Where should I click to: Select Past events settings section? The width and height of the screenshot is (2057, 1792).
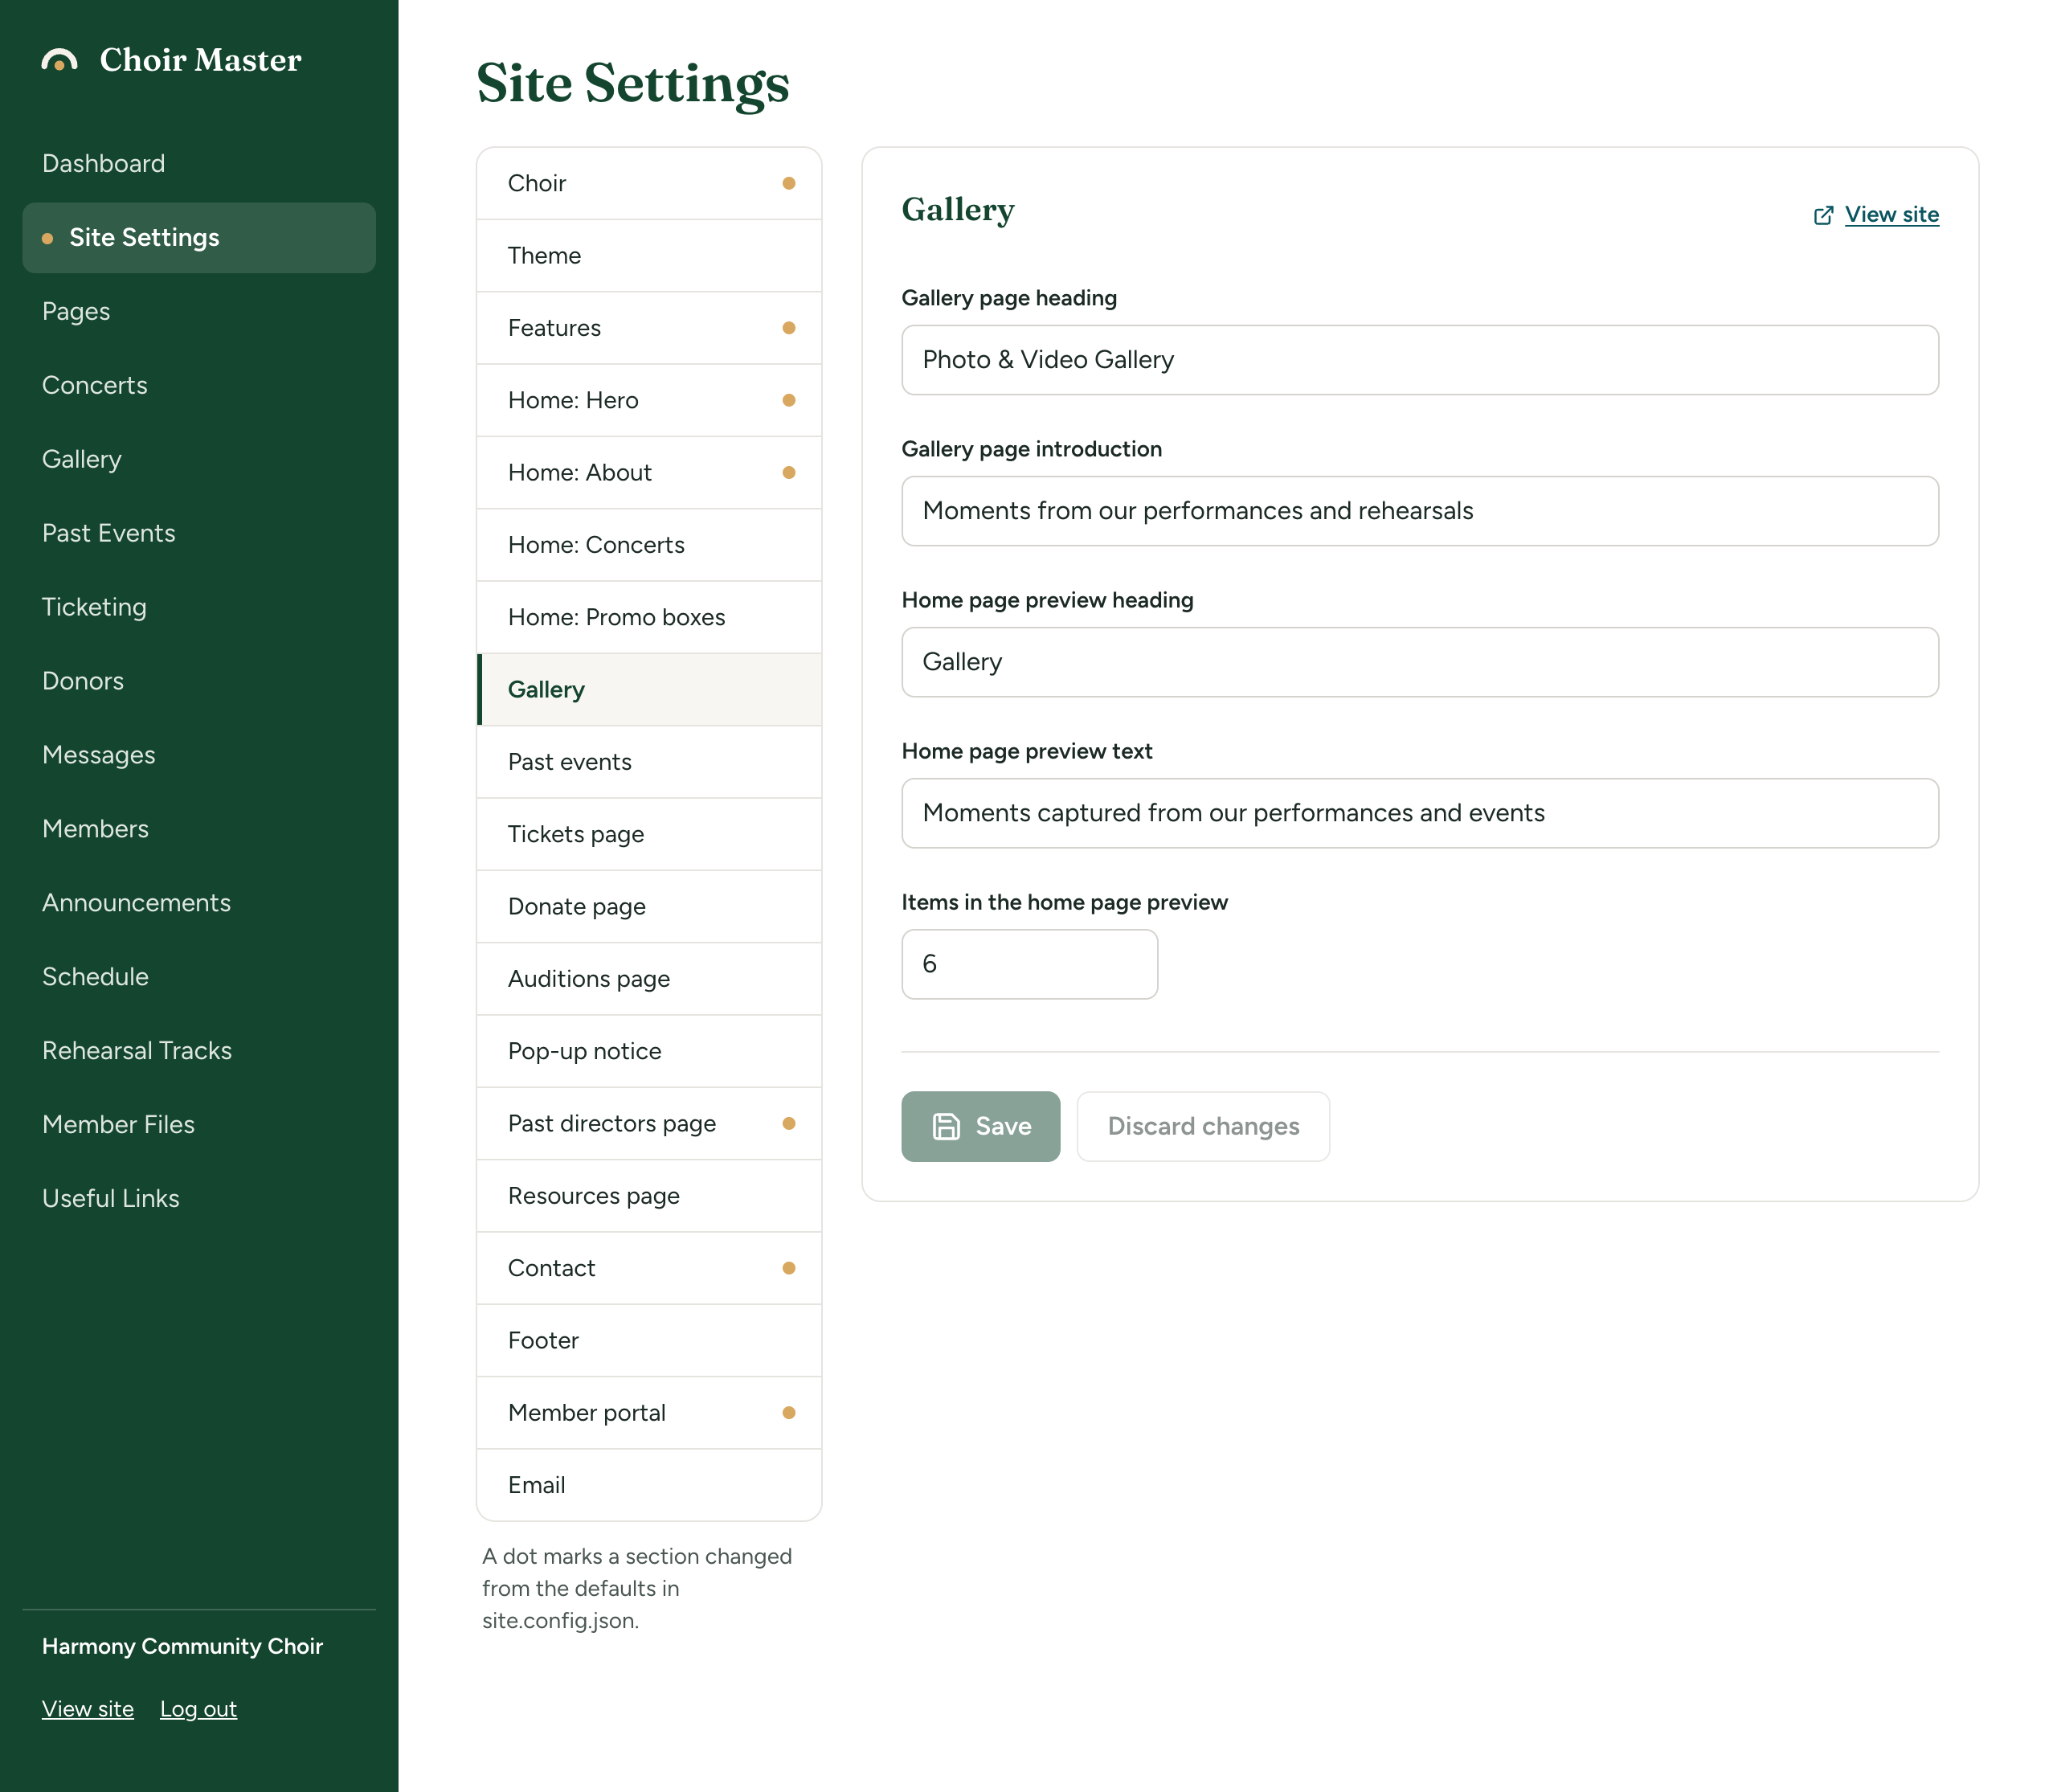(649, 763)
